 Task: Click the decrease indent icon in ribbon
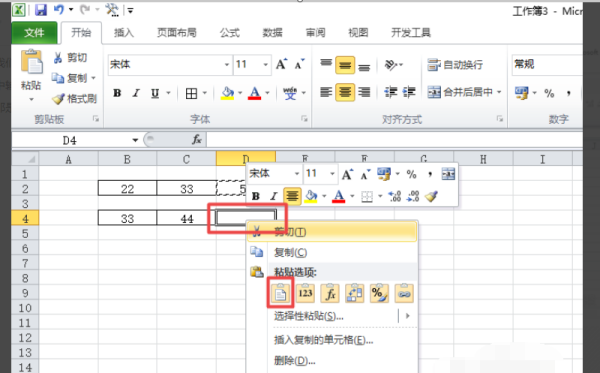(x=391, y=92)
